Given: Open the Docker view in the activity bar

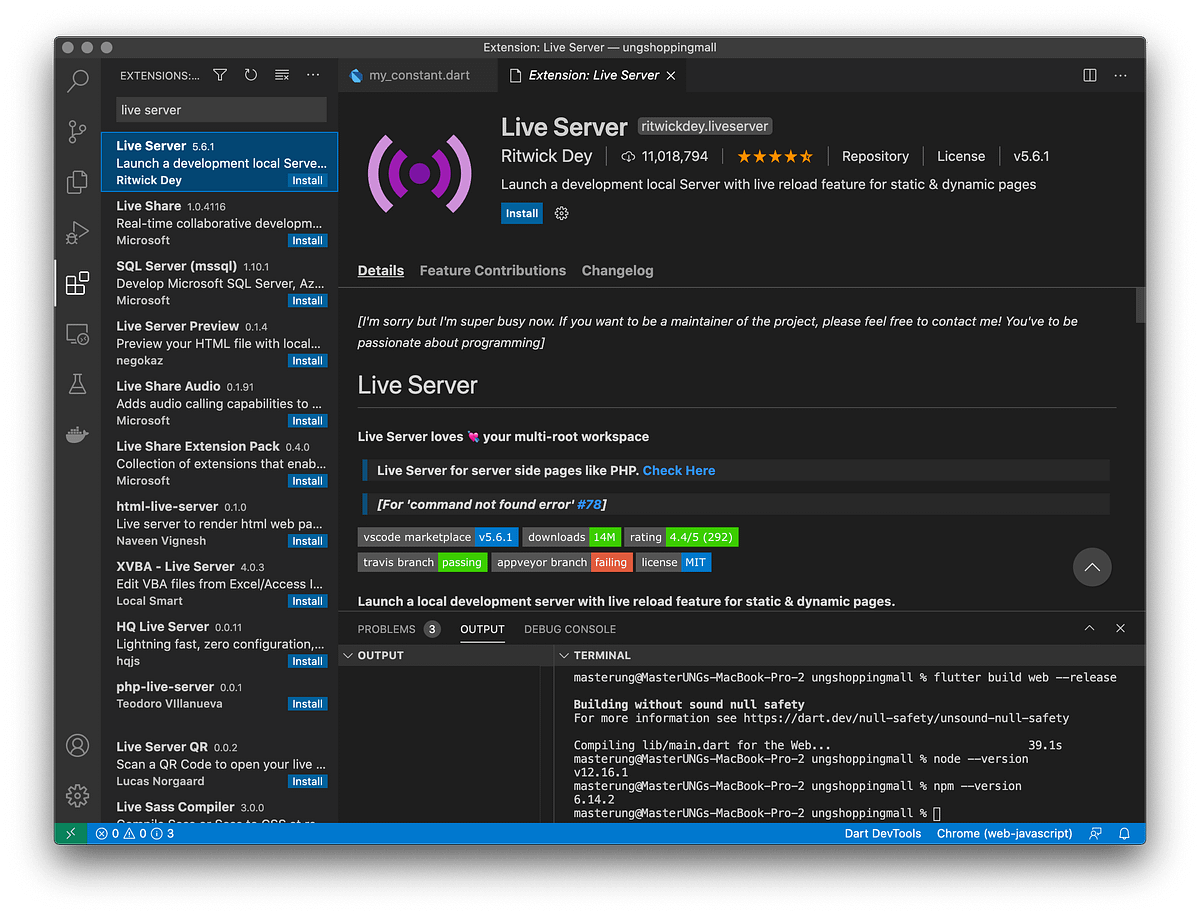Looking at the screenshot, I should [77, 434].
